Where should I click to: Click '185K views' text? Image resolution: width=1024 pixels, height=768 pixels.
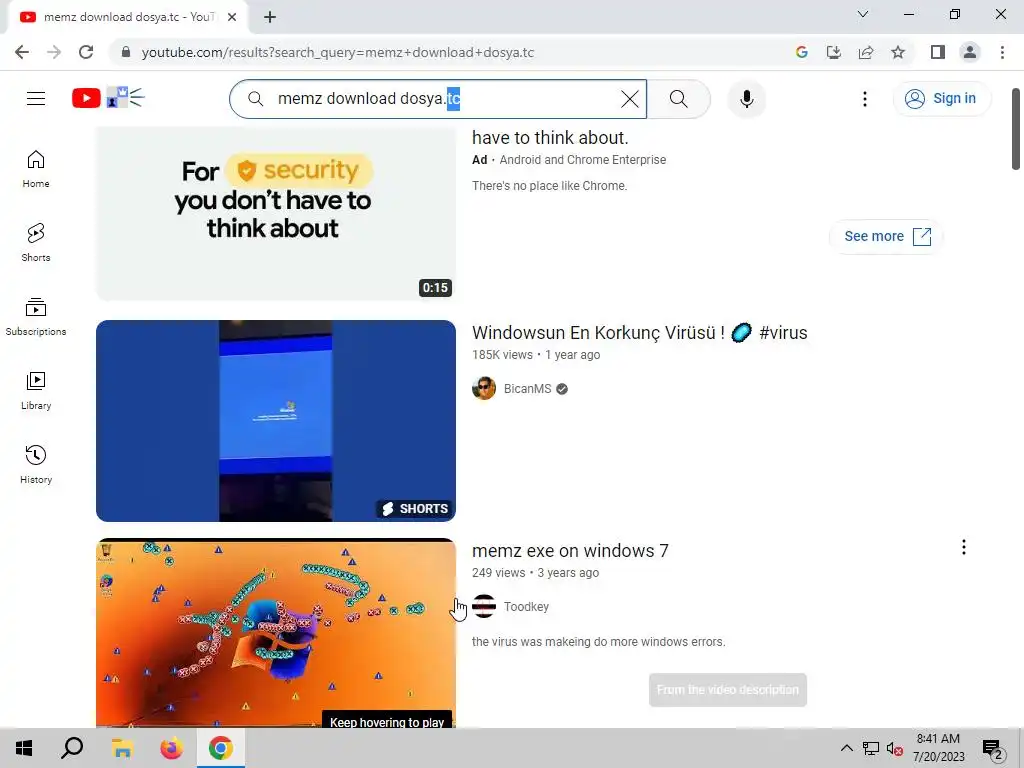(x=502, y=355)
